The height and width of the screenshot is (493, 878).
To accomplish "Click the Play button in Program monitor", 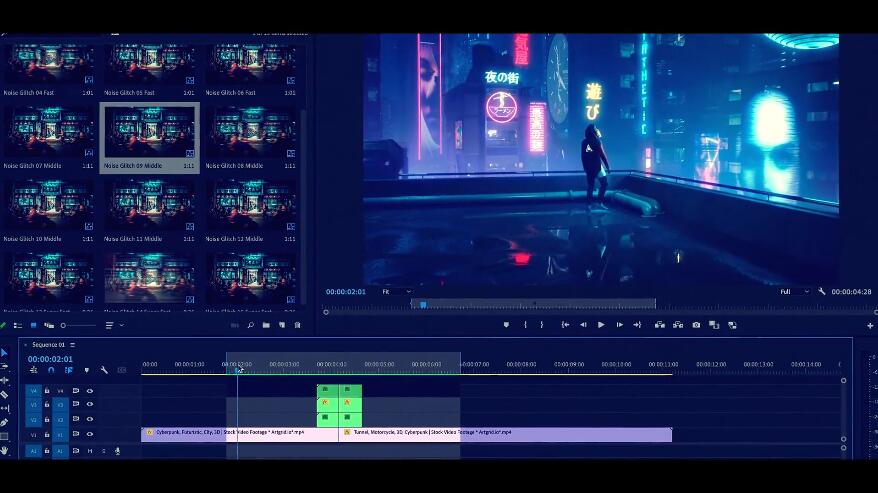I will tap(601, 325).
